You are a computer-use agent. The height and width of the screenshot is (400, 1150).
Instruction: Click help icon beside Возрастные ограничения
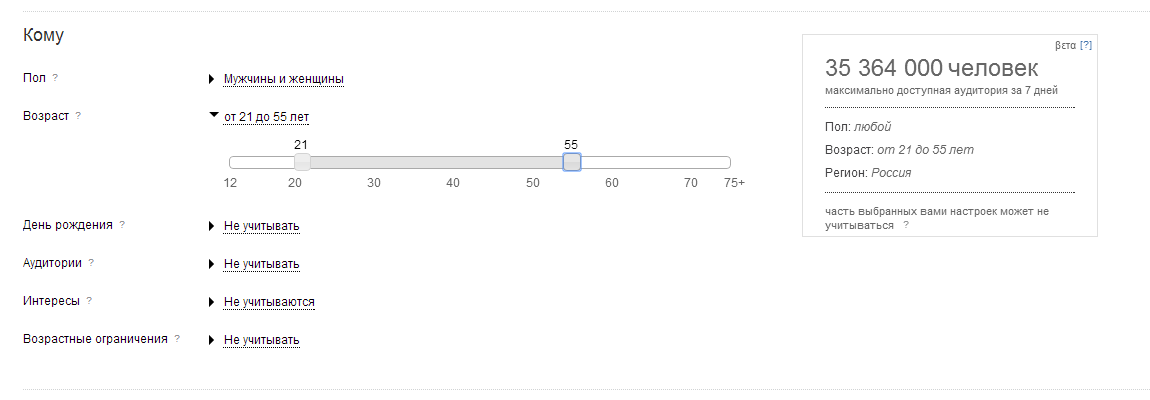(177, 338)
